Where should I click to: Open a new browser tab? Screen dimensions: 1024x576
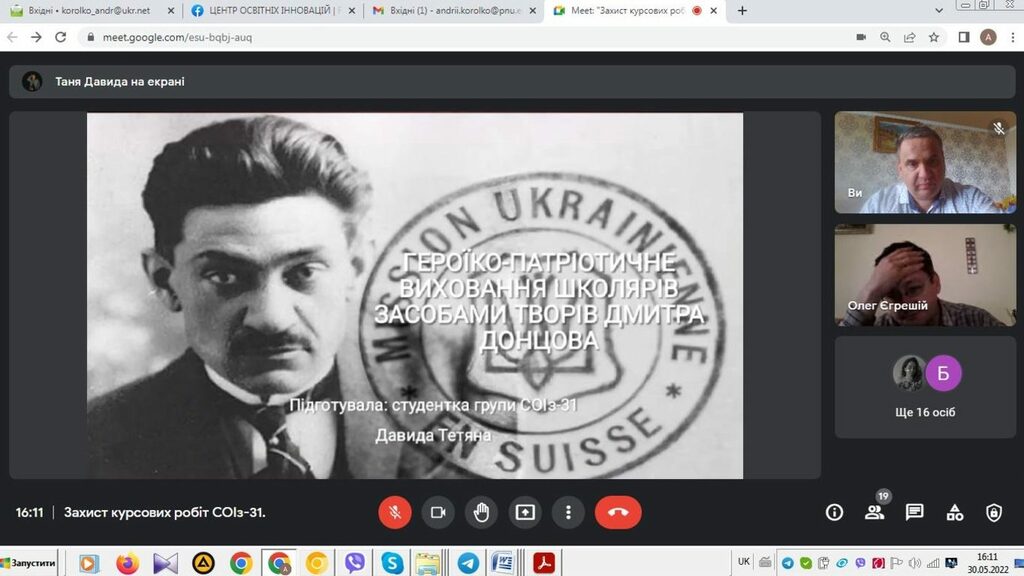(742, 11)
